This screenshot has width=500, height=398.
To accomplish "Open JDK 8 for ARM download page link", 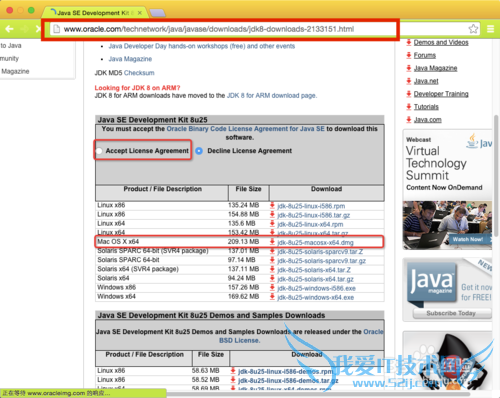I will 271,96.
